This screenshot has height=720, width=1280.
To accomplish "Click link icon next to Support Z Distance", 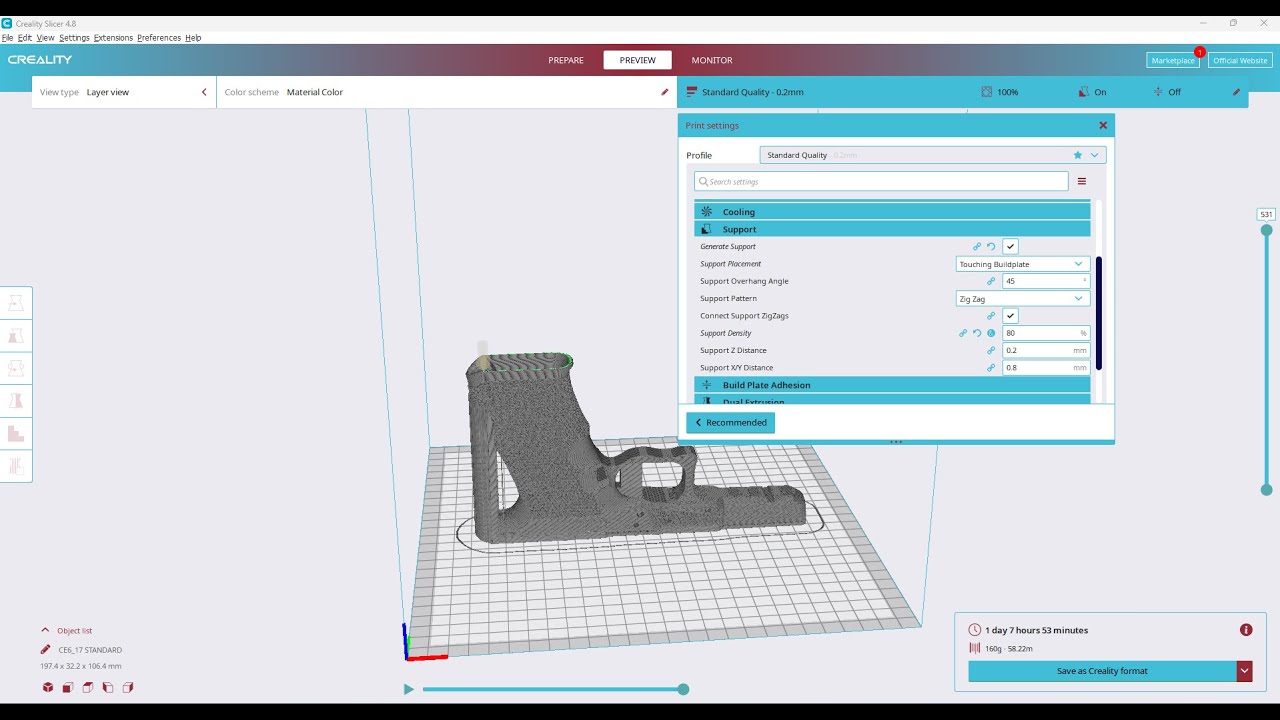I will (x=991, y=351).
